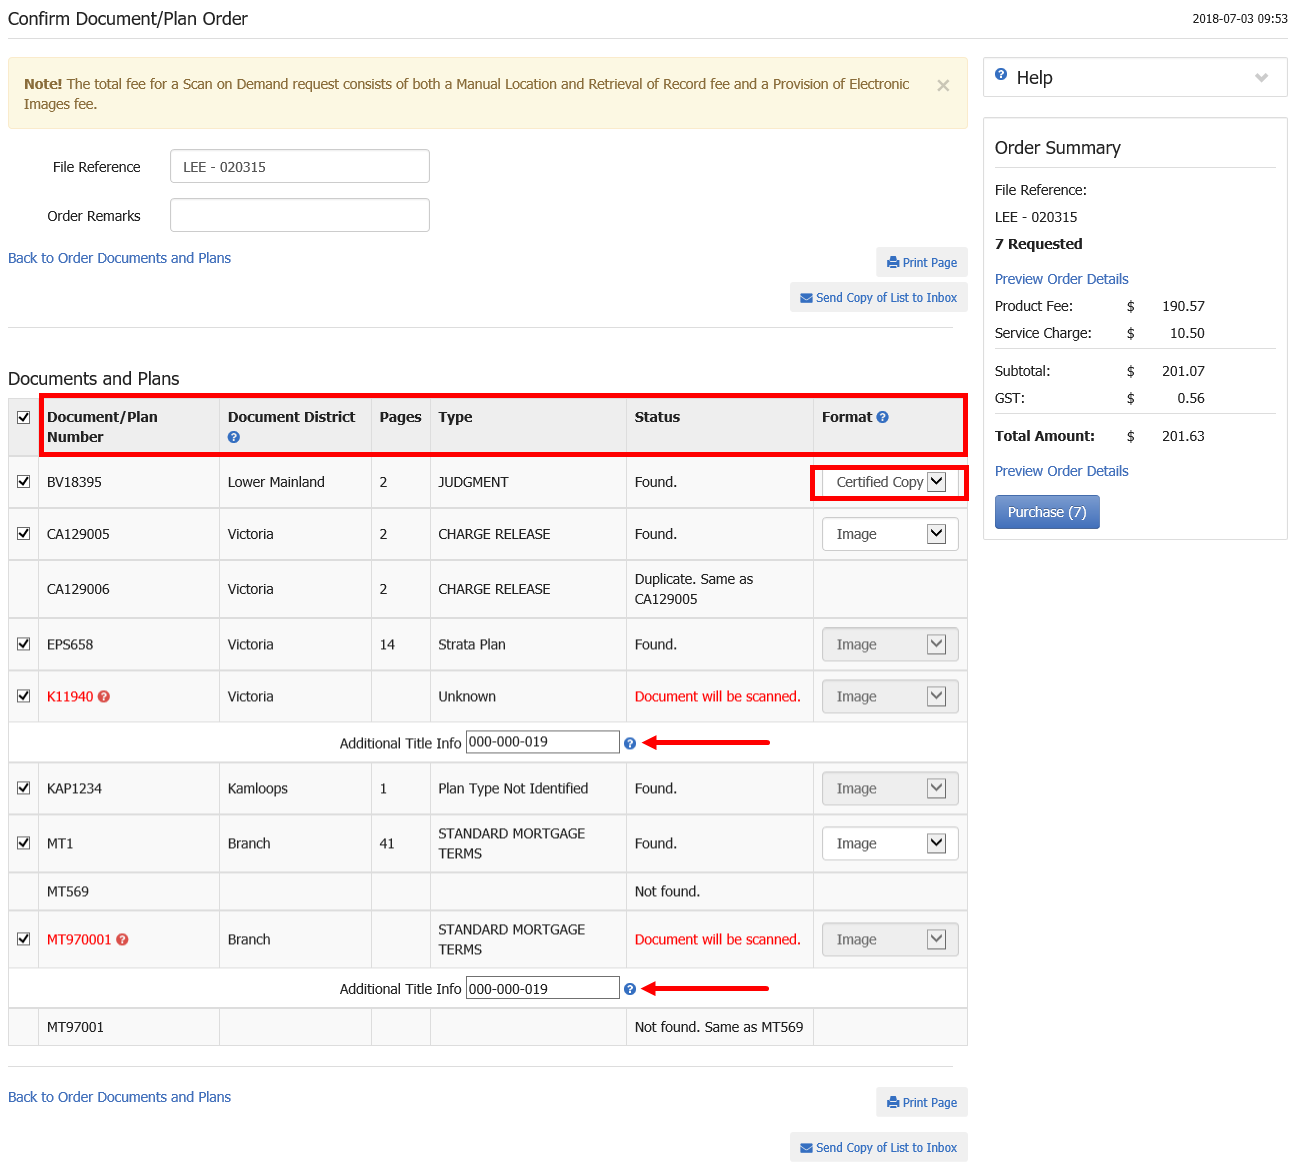Open Certified Copy format dropdown for BV18395
Image resolution: width=1291 pixels, height=1172 pixels.
890,482
